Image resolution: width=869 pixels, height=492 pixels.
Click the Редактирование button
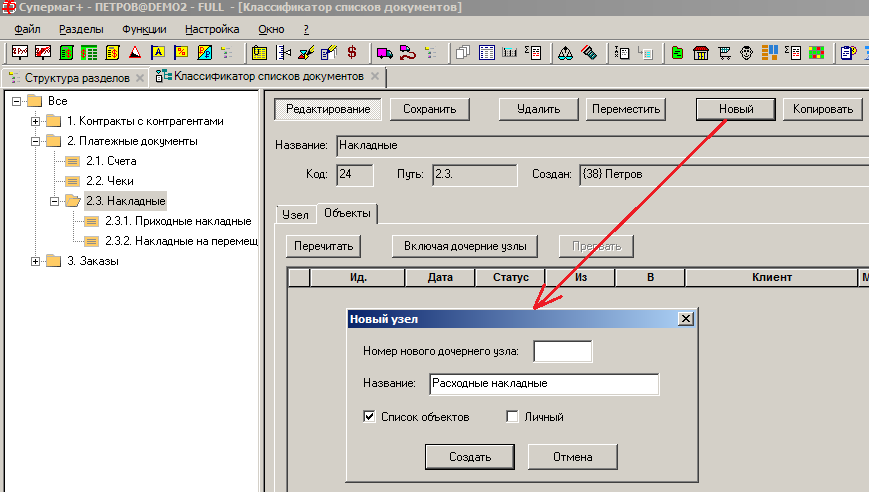[328, 109]
